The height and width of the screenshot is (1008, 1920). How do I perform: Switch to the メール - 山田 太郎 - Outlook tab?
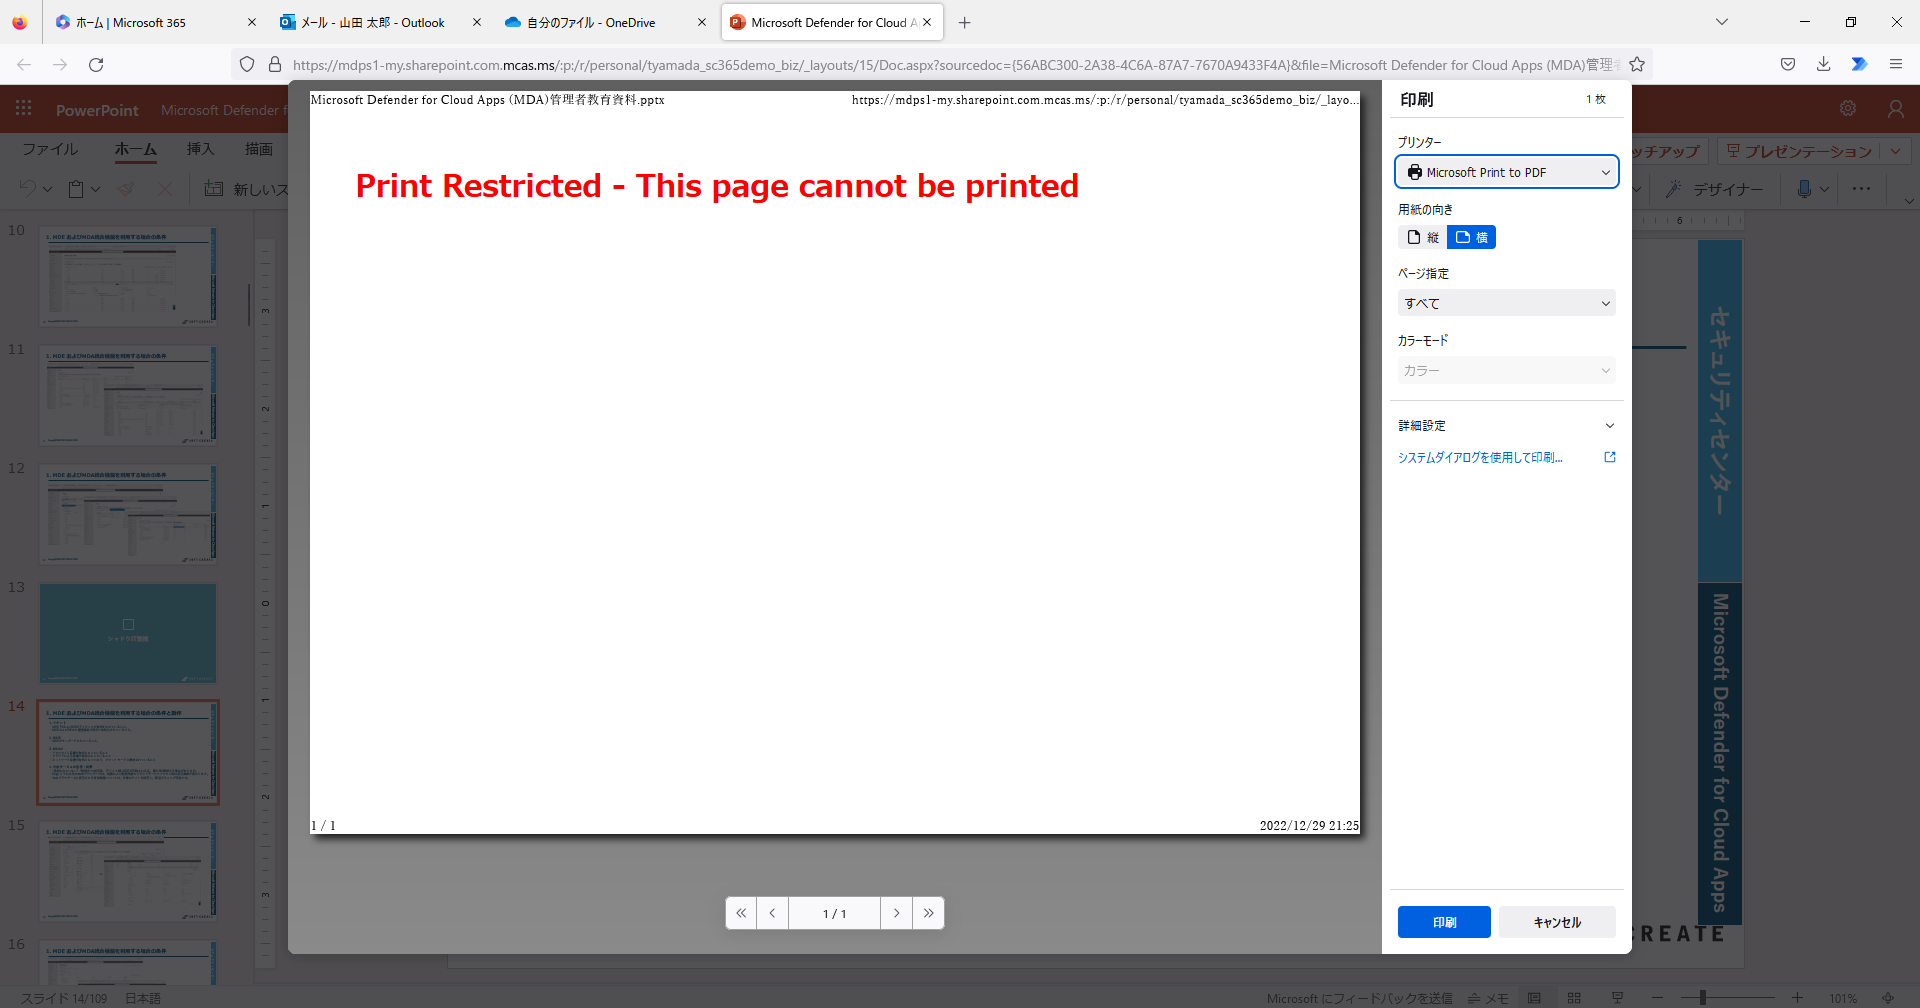point(380,22)
